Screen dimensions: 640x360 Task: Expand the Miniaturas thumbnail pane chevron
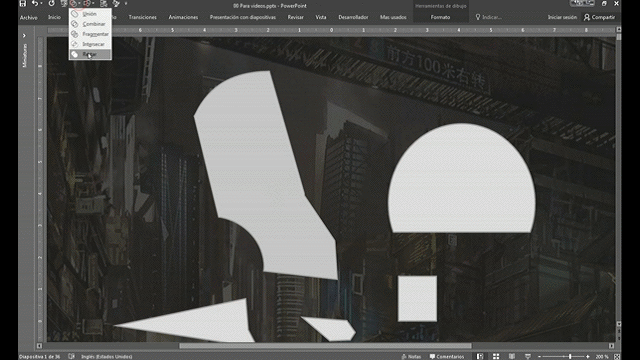[24, 36]
